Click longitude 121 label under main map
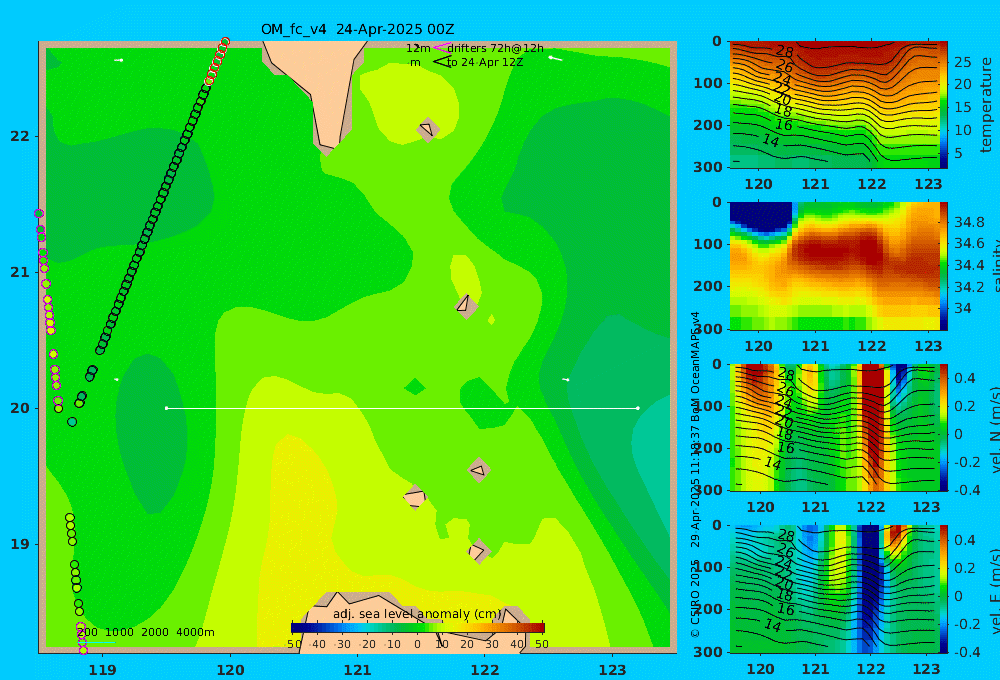This screenshot has height=680, width=1000. pyautogui.click(x=358, y=670)
